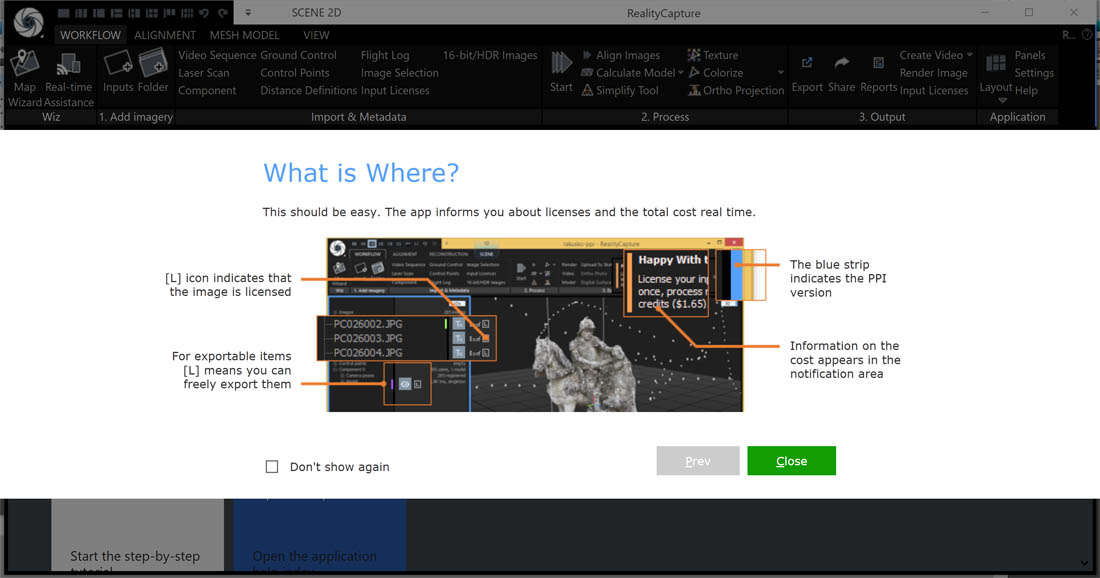Switch to the MESH MODEL ribbon tab
Screen dimensions: 1100x578
pos(245,35)
